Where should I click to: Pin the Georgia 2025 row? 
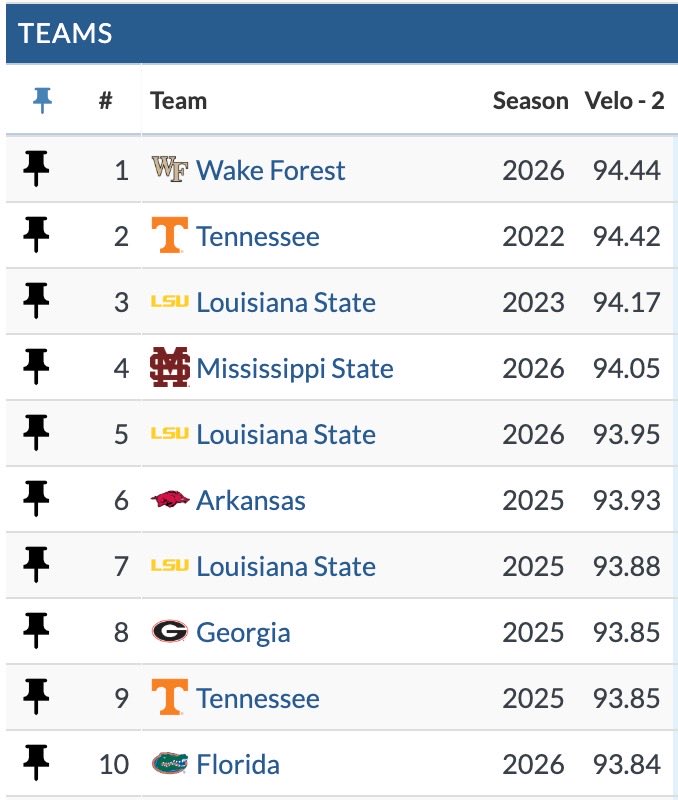pos(36,631)
